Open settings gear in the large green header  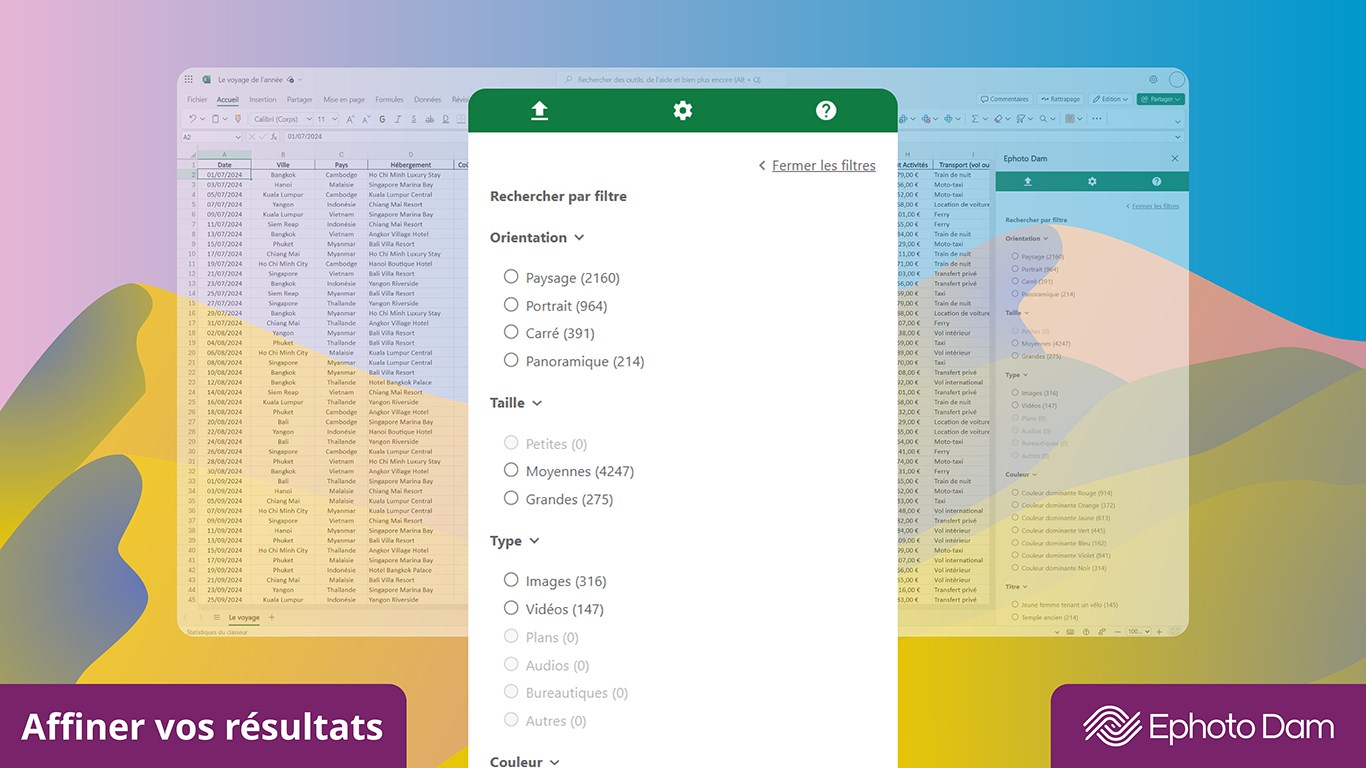pyautogui.click(x=683, y=110)
